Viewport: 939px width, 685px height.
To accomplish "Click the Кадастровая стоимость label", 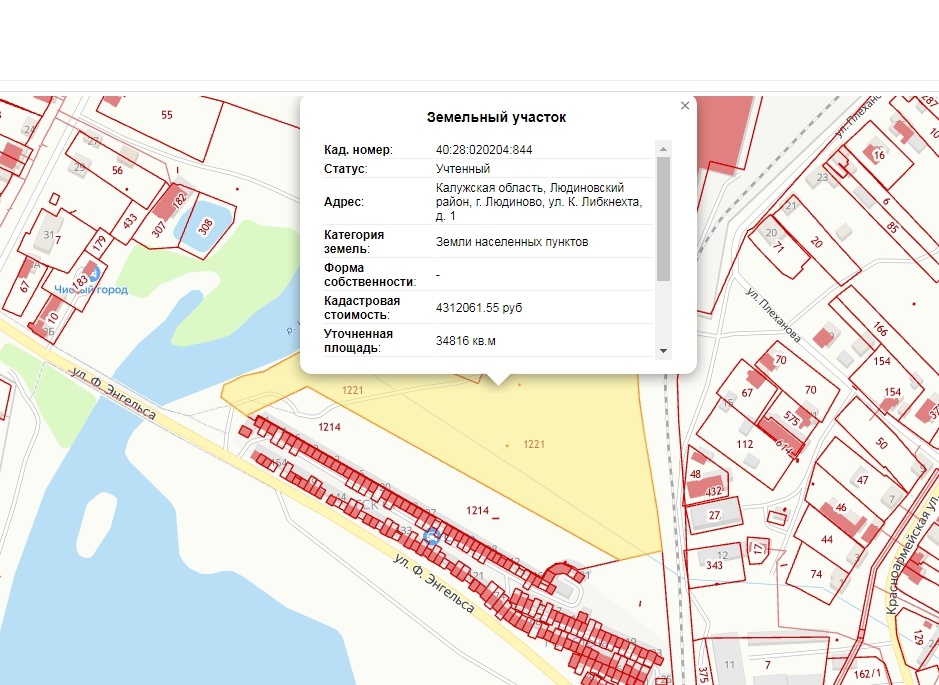I will pyautogui.click(x=362, y=308).
